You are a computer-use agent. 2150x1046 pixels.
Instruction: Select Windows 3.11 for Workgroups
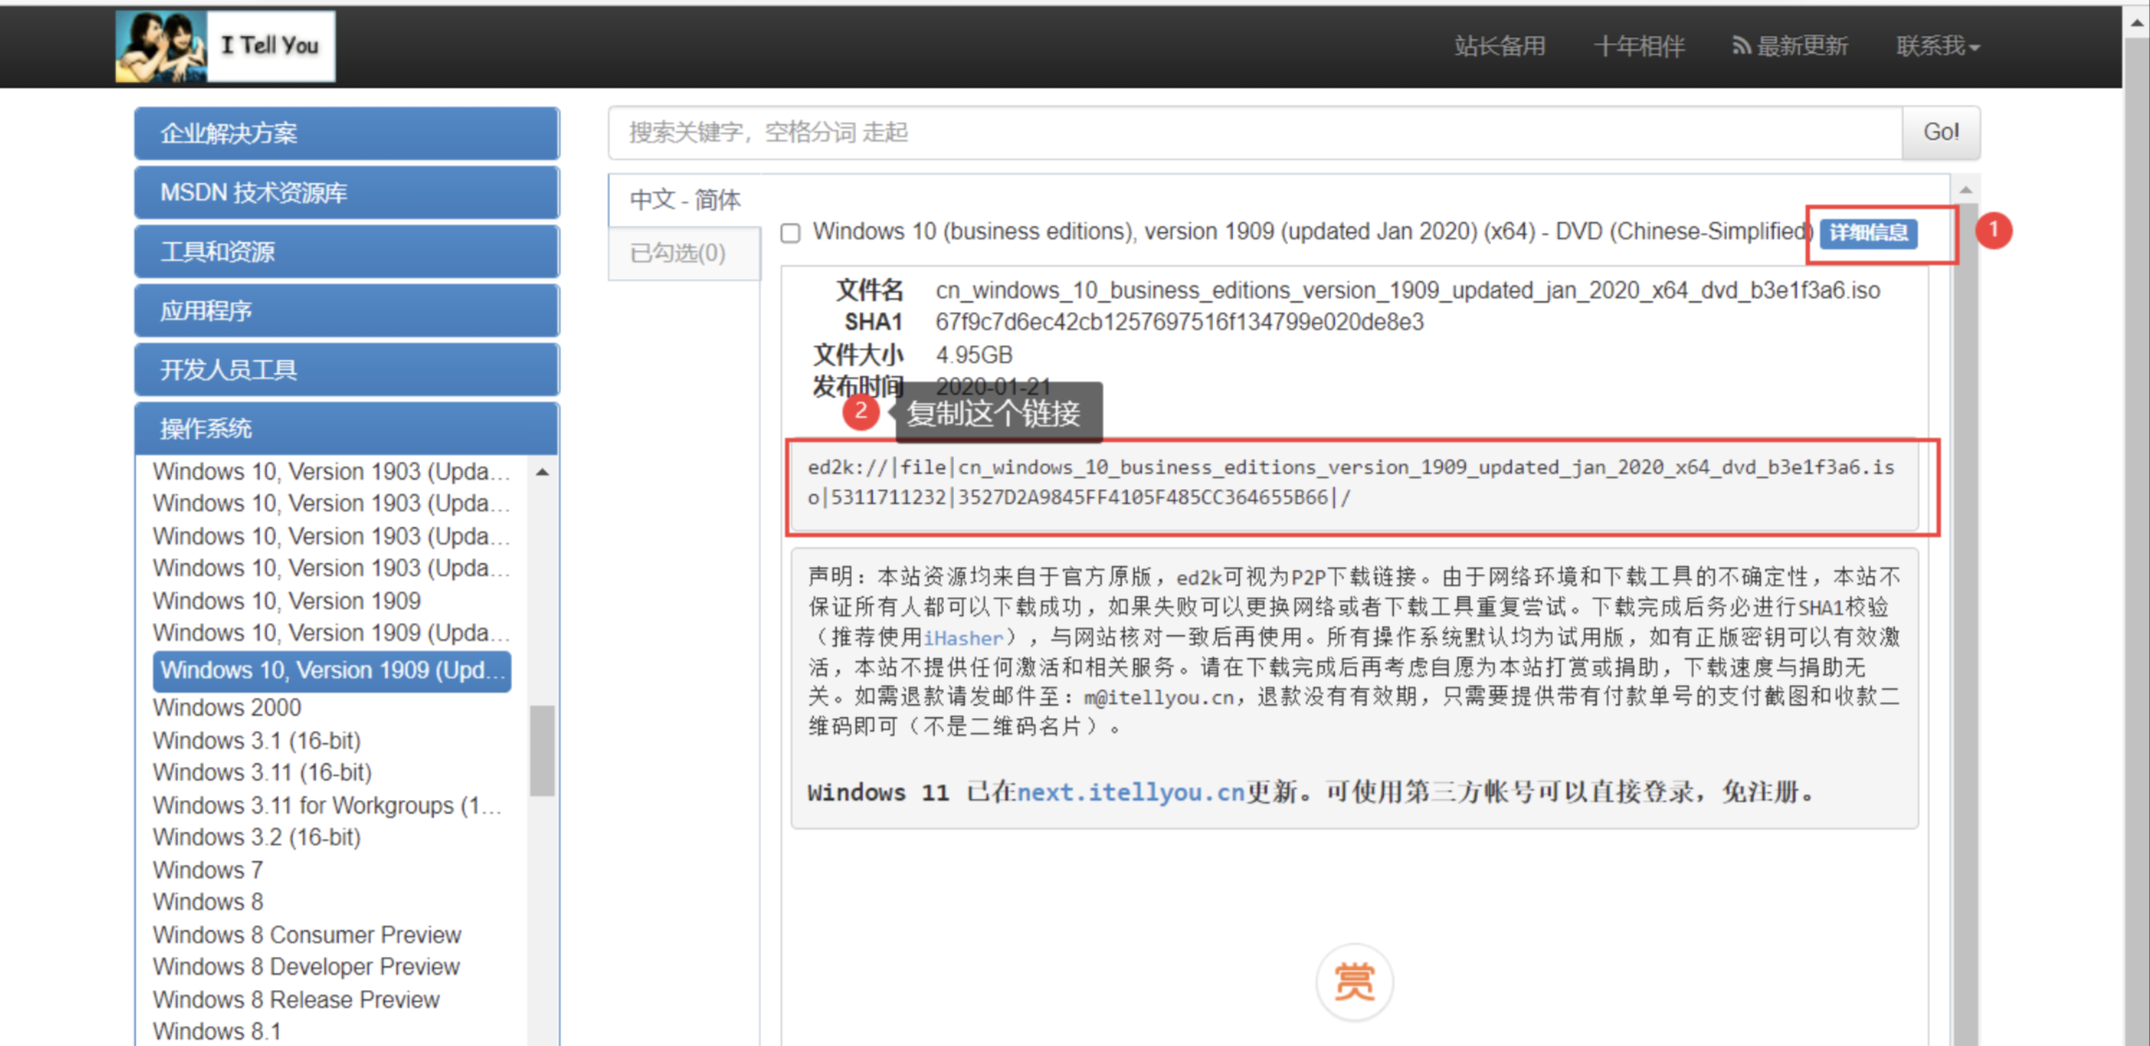[x=327, y=805]
